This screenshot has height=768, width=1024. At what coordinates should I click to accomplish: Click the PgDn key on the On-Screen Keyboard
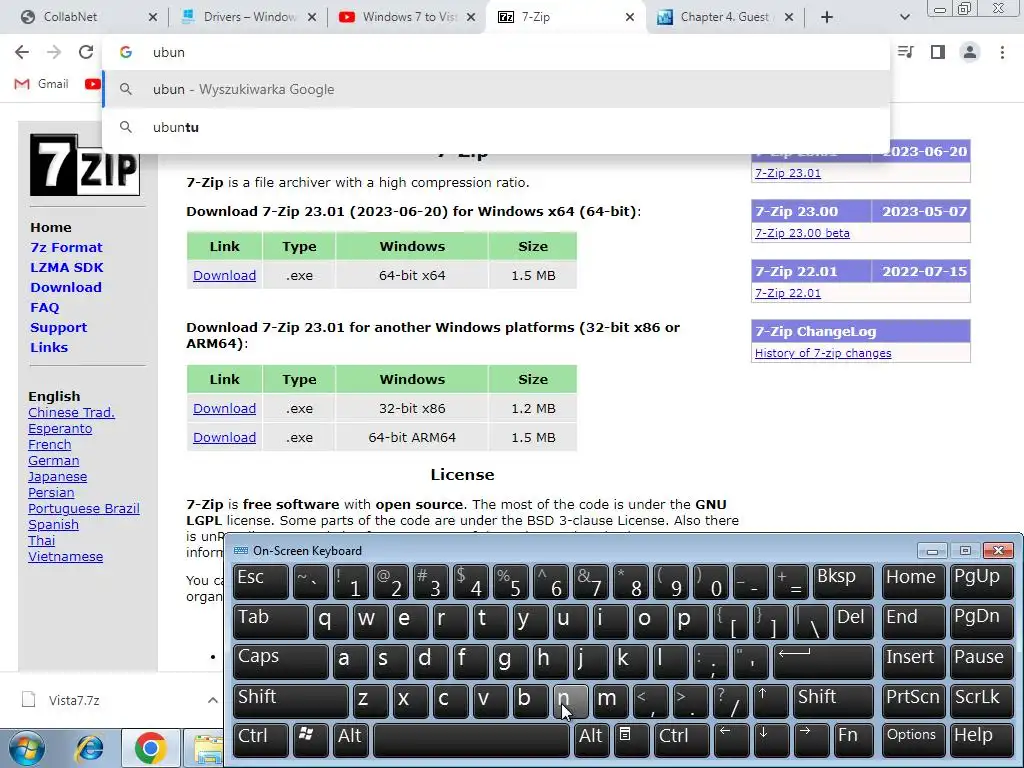coord(982,621)
